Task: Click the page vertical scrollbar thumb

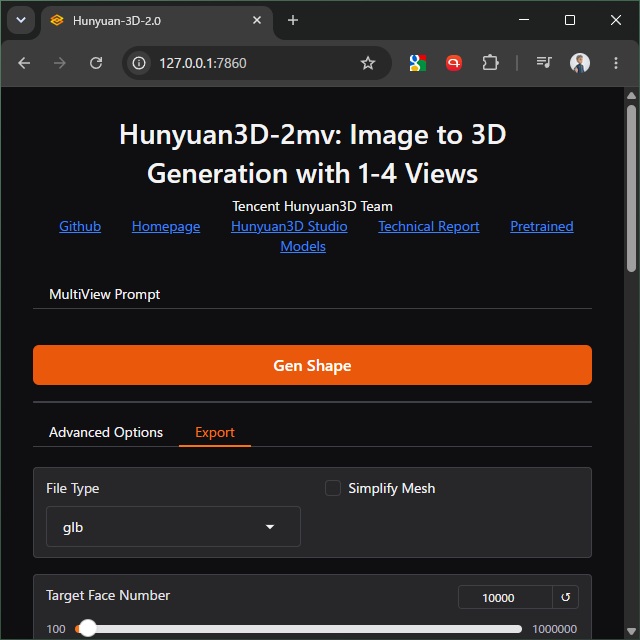Action: 631,188
